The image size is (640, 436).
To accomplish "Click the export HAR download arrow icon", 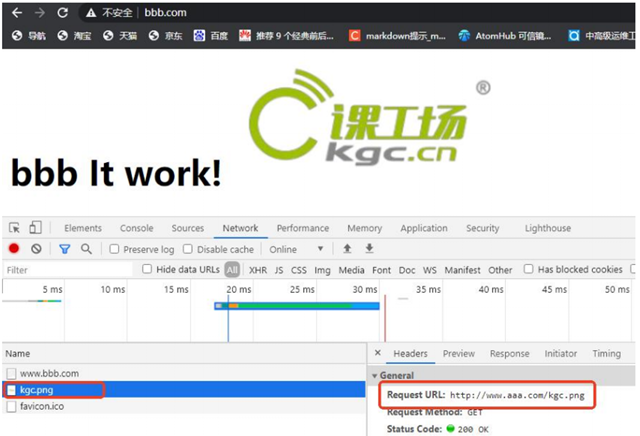I will click(369, 248).
